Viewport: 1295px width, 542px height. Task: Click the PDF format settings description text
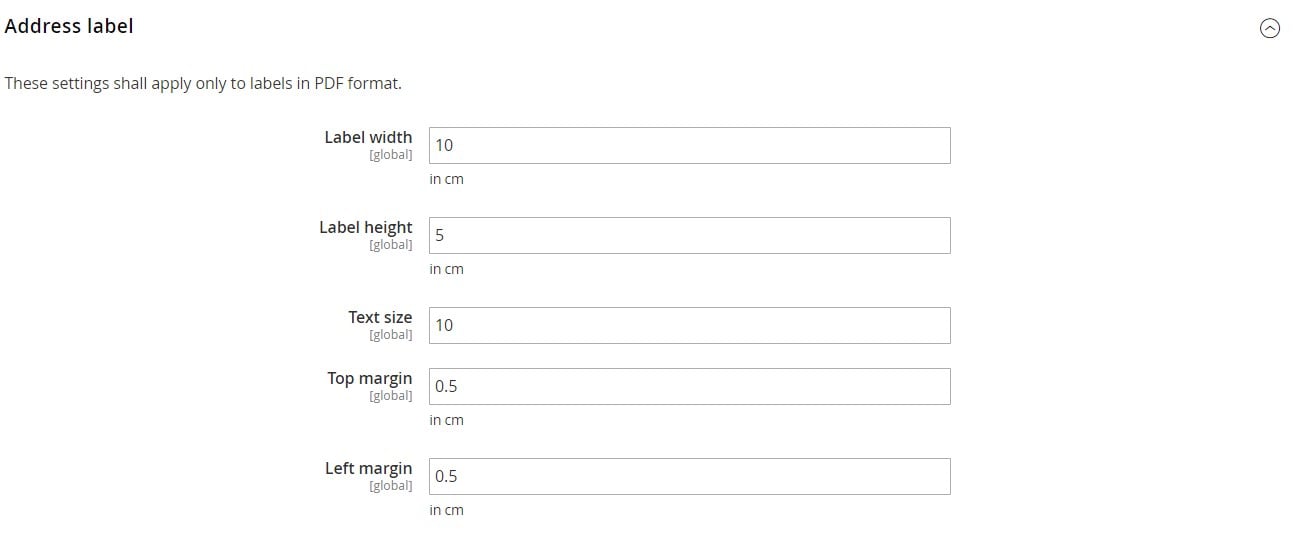point(203,83)
